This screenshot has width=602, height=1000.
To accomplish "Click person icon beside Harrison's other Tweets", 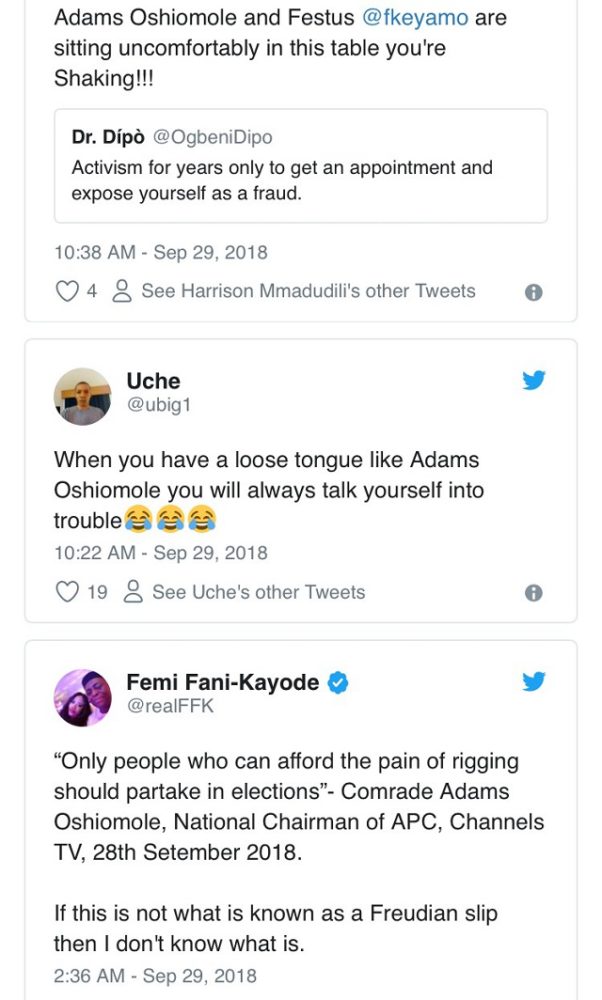I will tap(123, 291).
